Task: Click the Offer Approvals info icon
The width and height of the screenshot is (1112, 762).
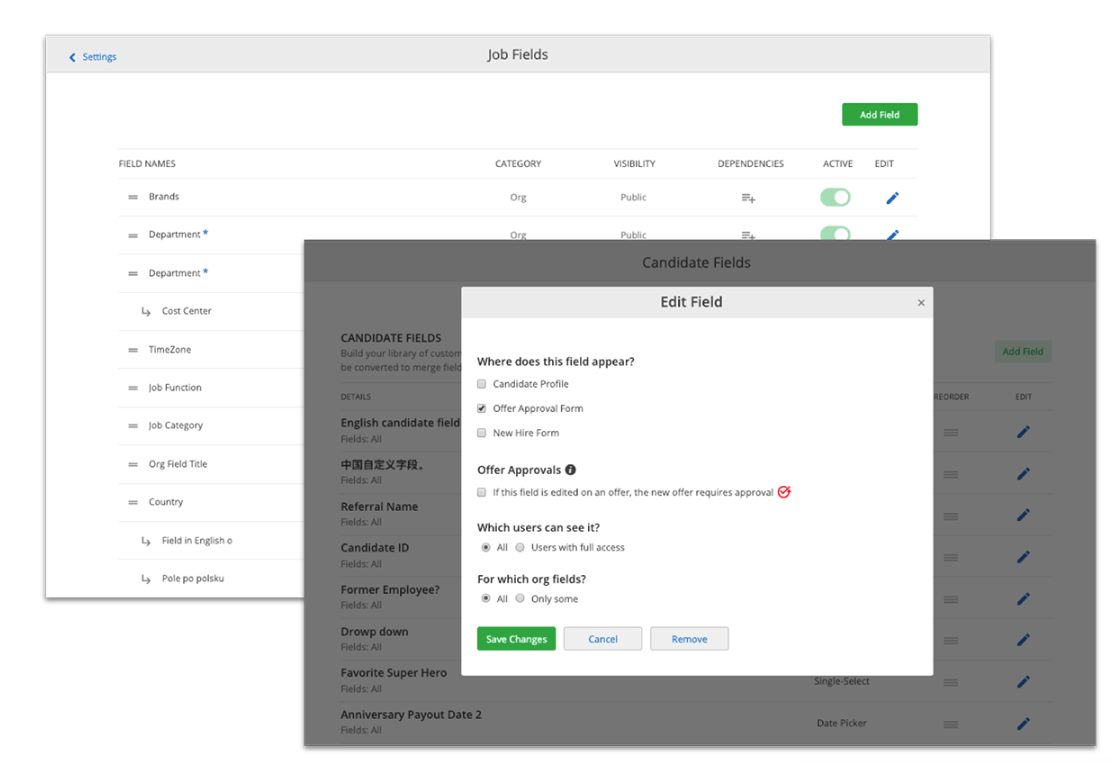Action: pyautogui.click(x=570, y=470)
